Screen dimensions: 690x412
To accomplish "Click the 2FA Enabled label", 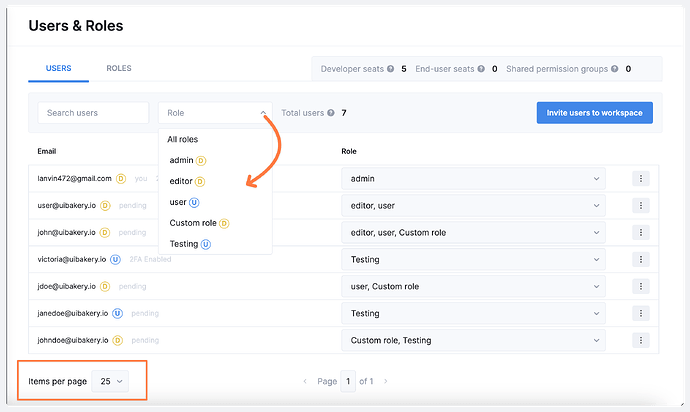I will point(150,259).
